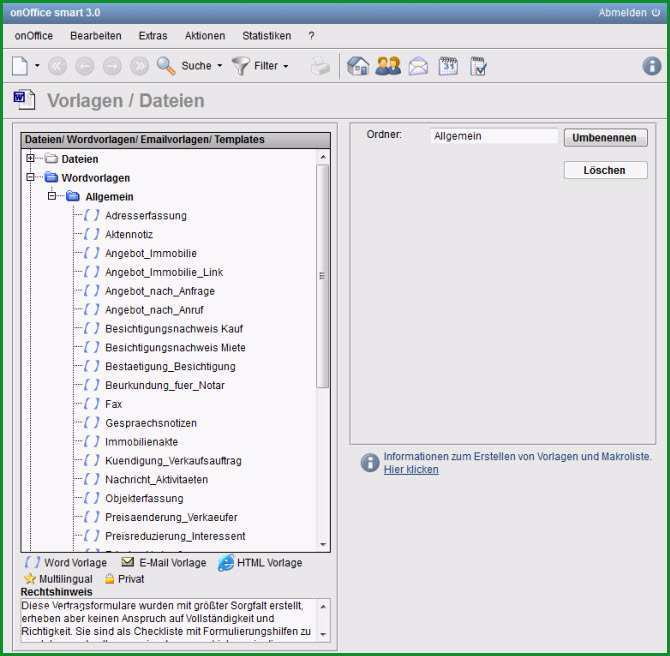Click the blue info icon in toolbar

pyautogui.click(x=652, y=66)
